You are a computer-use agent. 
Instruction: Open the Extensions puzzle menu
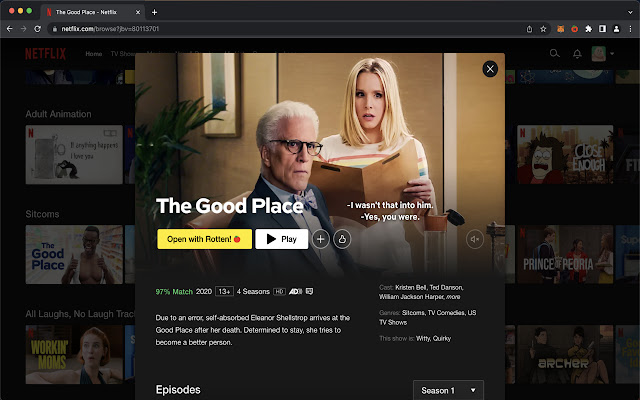[589, 29]
